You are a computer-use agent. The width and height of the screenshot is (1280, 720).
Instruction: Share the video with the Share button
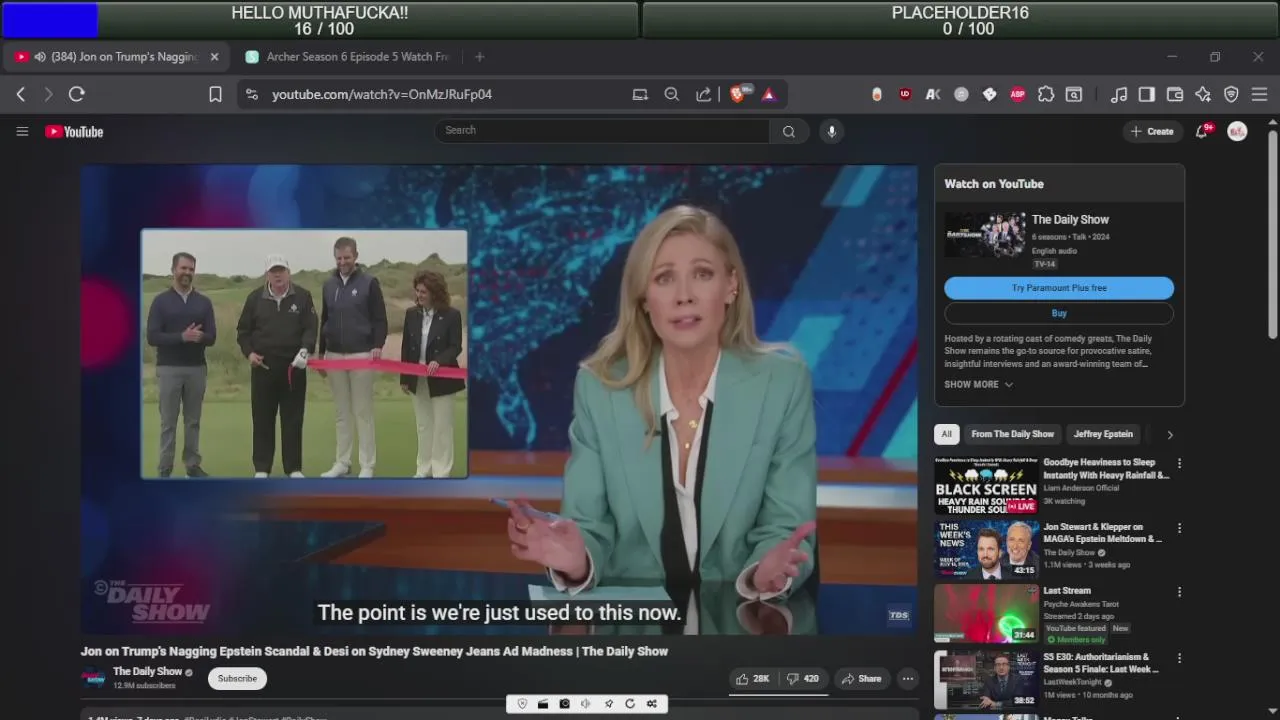(861, 679)
